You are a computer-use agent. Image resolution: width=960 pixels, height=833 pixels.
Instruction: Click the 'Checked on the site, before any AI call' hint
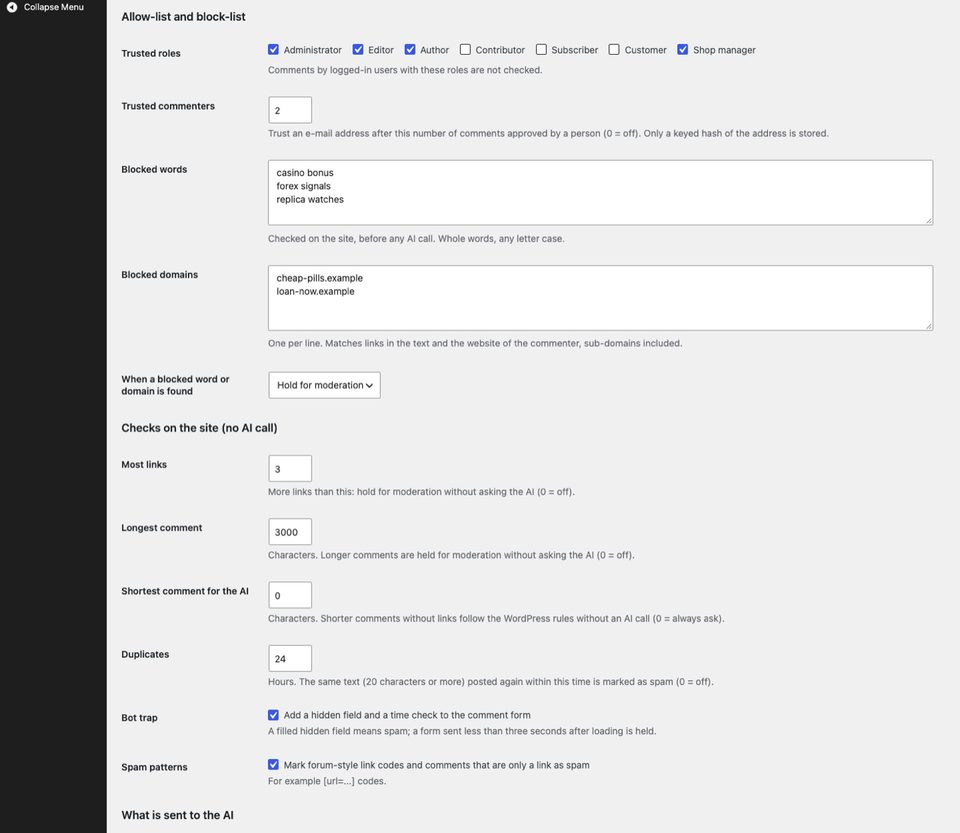point(416,239)
